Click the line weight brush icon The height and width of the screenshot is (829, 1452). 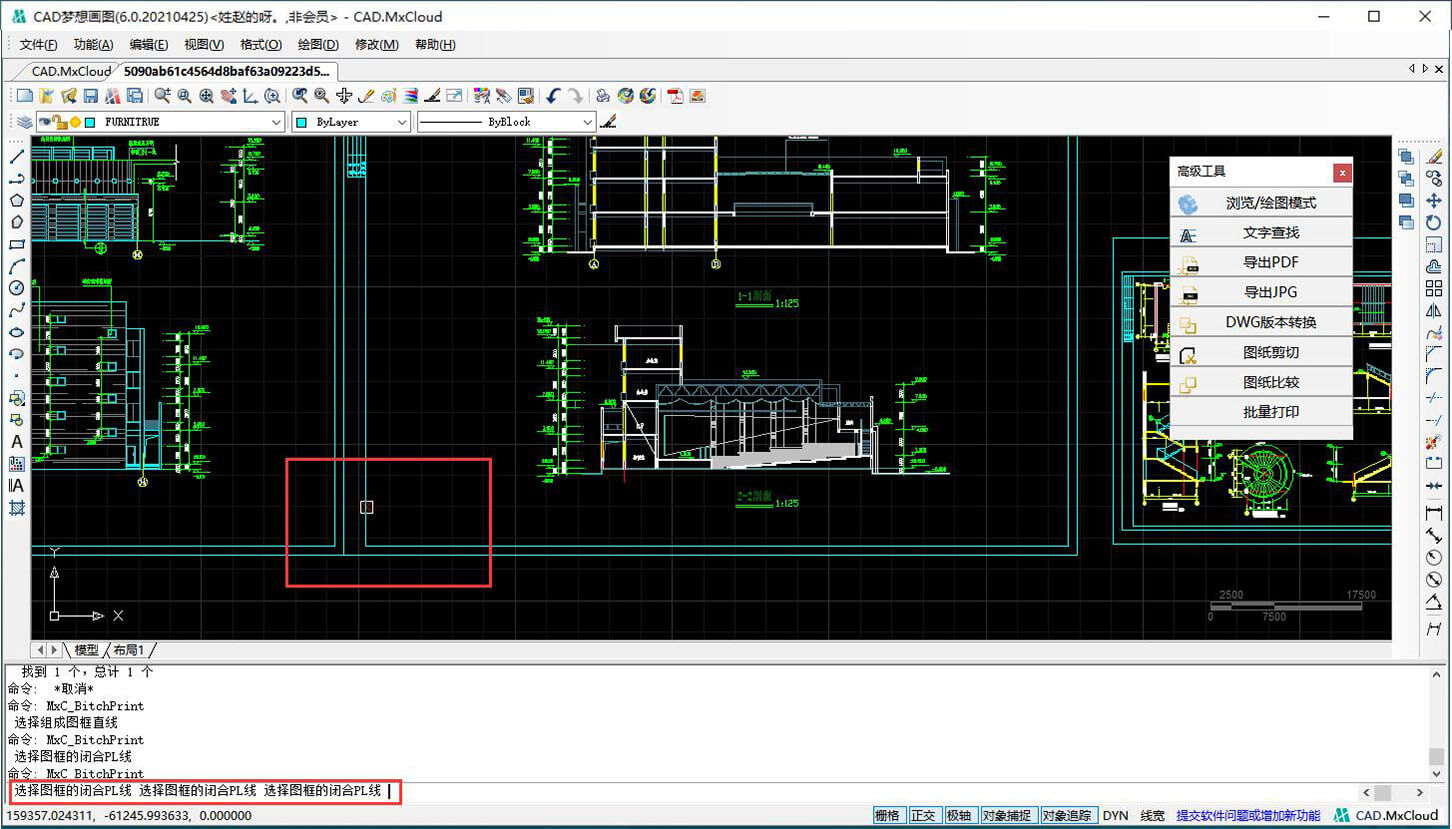(x=608, y=122)
